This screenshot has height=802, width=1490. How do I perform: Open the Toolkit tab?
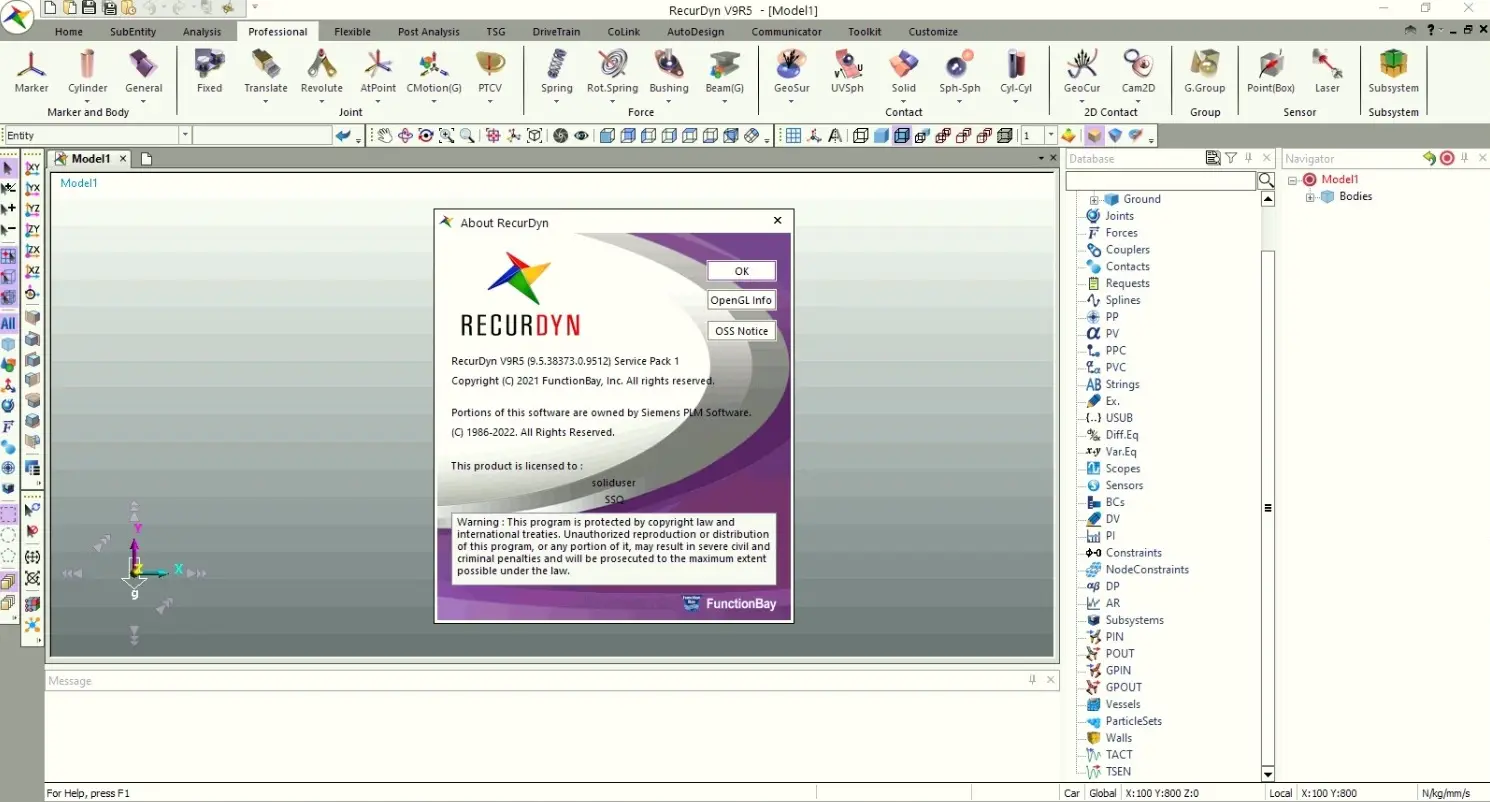point(865,31)
